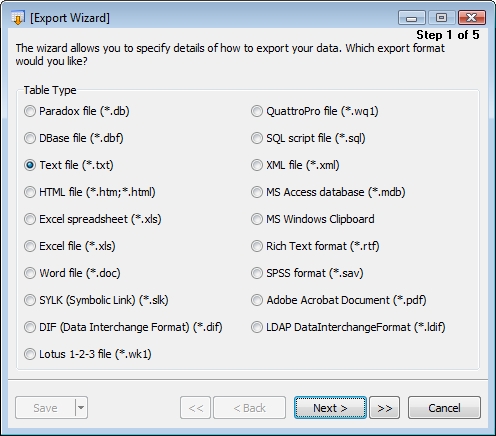Viewport: 496px width, 436px height.
Task: Choose QuattroPro file (*.wq1) format
Action: click(x=315, y=111)
